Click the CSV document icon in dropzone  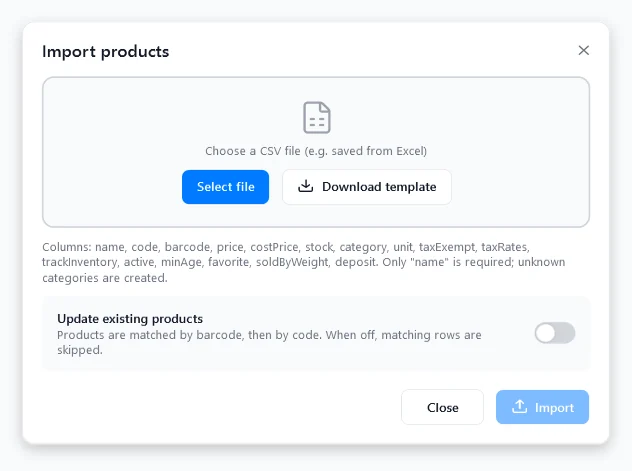316,117
